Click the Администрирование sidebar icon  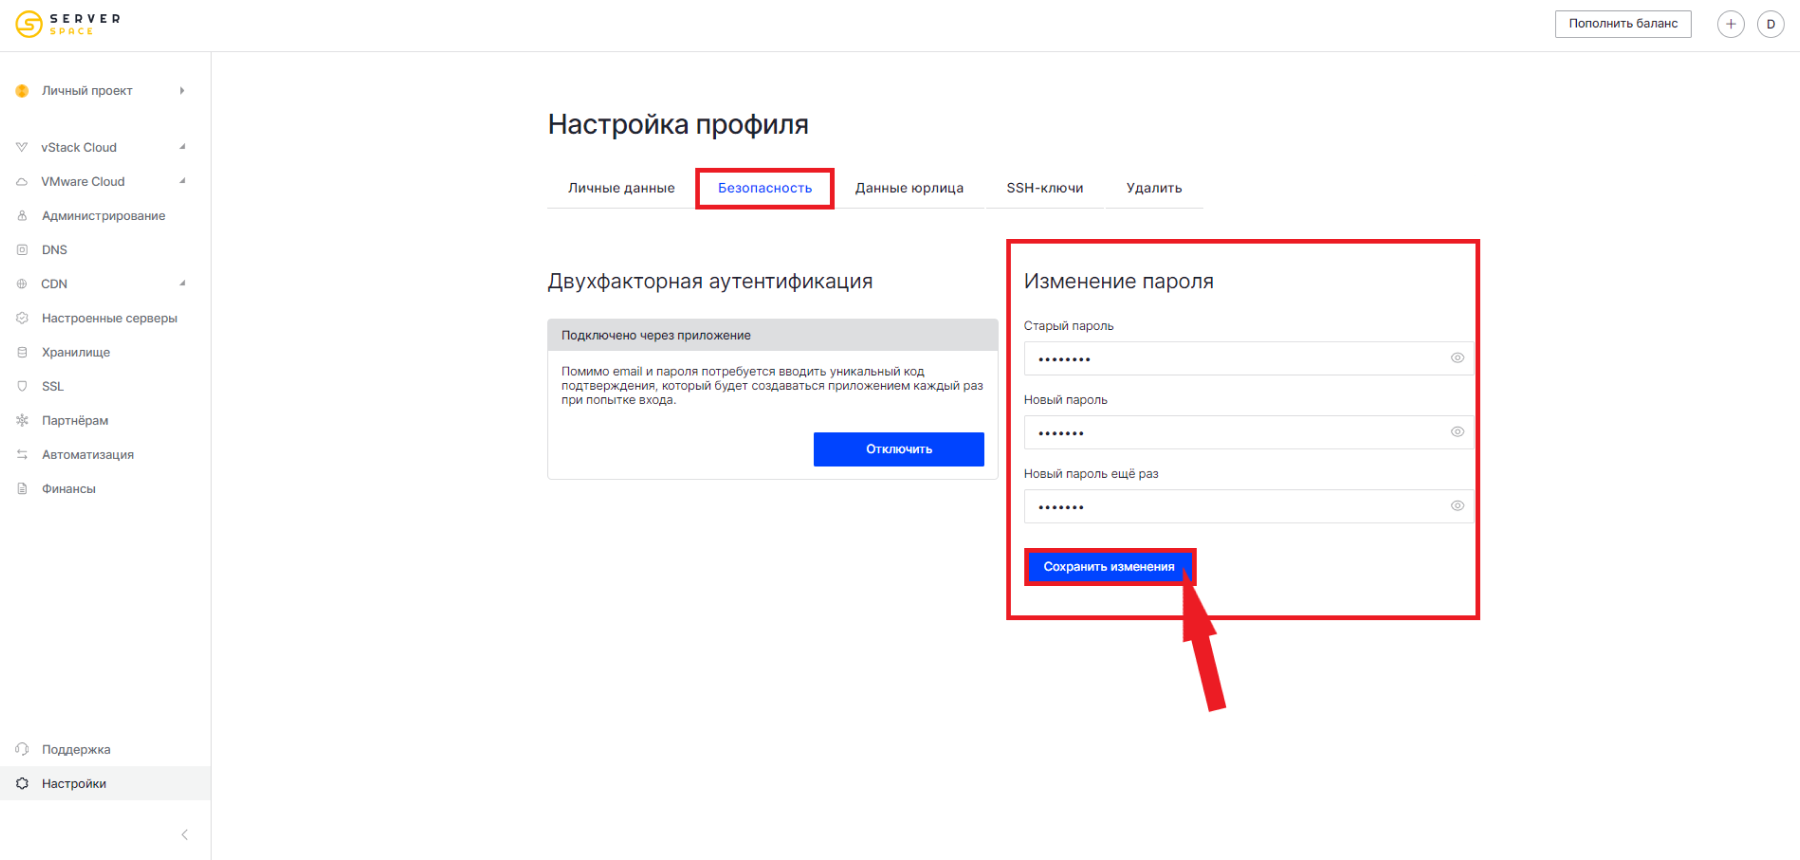tap(22, 216)
